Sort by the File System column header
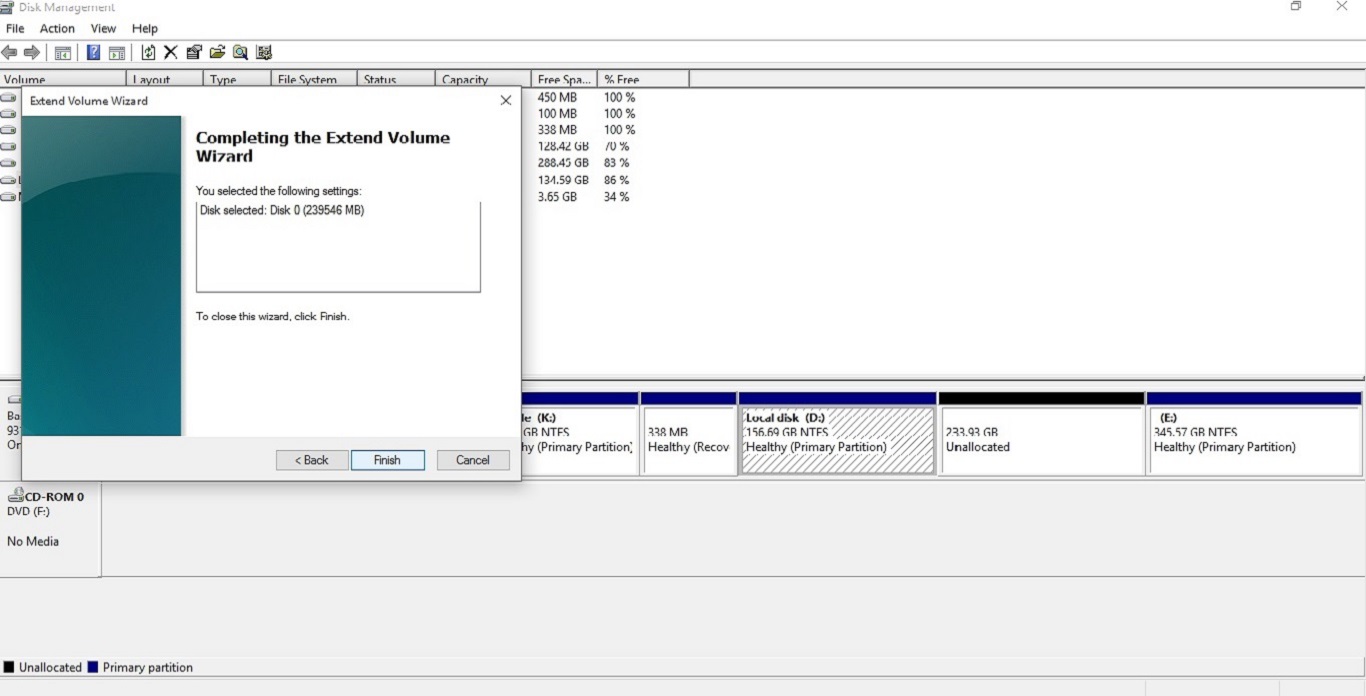The width and height of the screenshot is (1366, 696). tap(314, 79)
